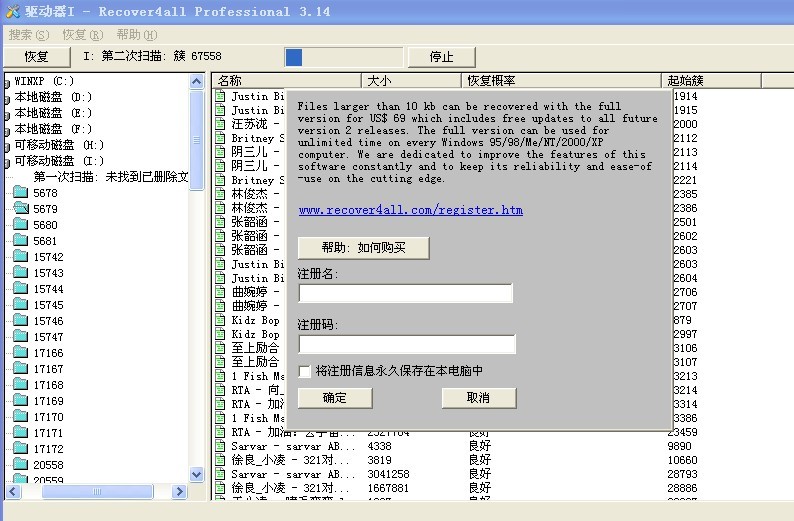This screenshot has width=794, height=521.
Task: Click file icon of 1667881 size row
Action: [220, 488]
